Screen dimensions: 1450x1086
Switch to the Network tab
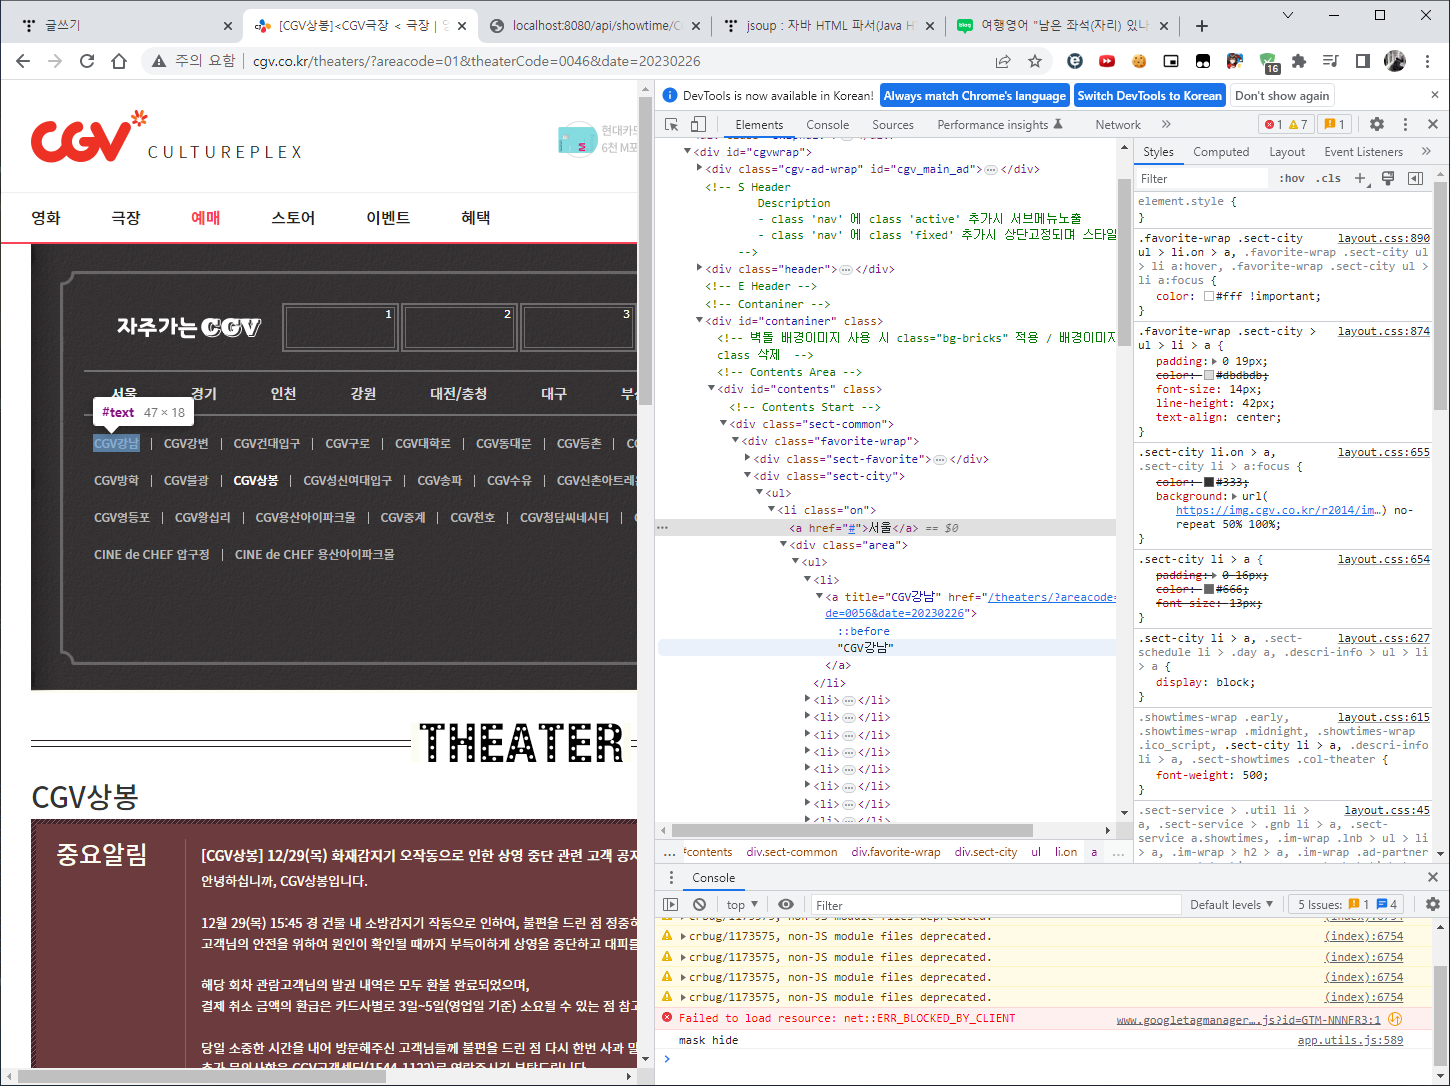[1118, 125]
